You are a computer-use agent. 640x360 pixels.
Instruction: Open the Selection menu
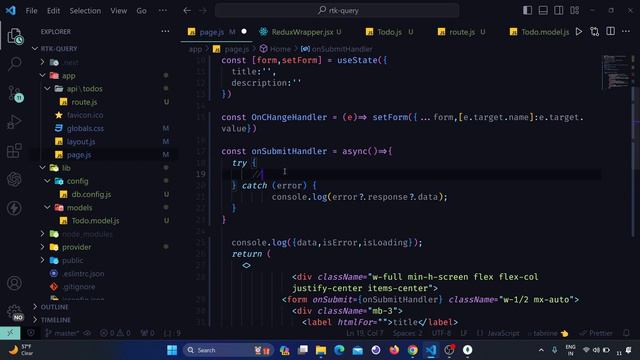85,11
